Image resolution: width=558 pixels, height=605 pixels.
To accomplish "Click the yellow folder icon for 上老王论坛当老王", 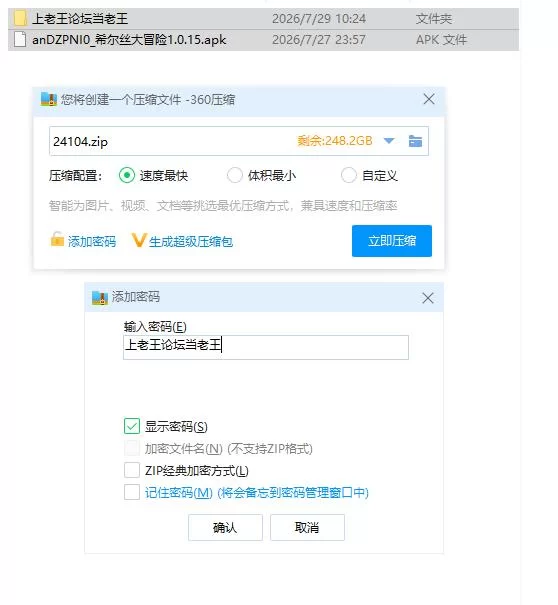I will (x=20, y=18).
